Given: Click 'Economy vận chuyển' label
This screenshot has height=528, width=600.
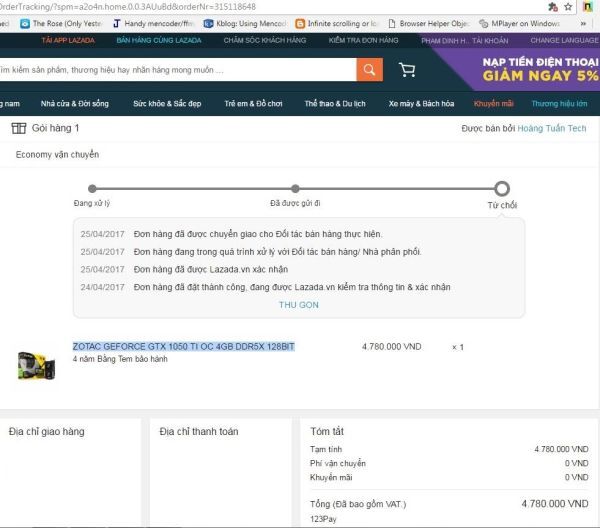Looking at the screenshot, I should [57, 155].
